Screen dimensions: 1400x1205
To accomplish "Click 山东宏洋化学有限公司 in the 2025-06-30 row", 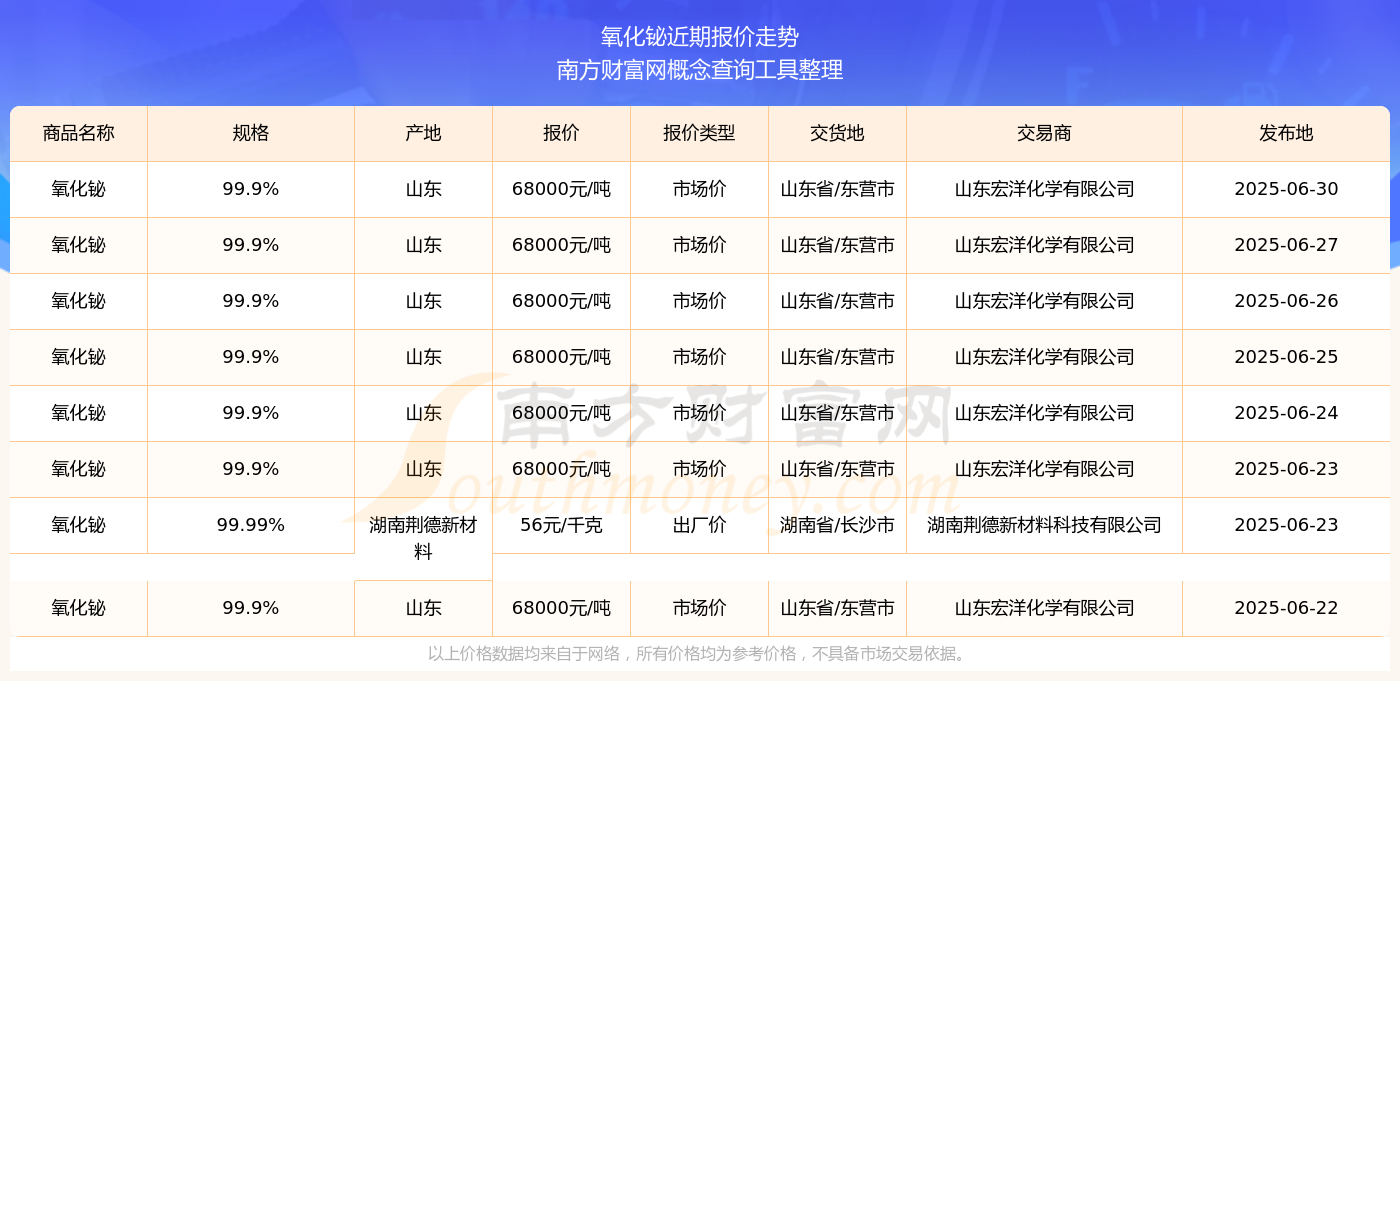I will (x=1044, y=189).
